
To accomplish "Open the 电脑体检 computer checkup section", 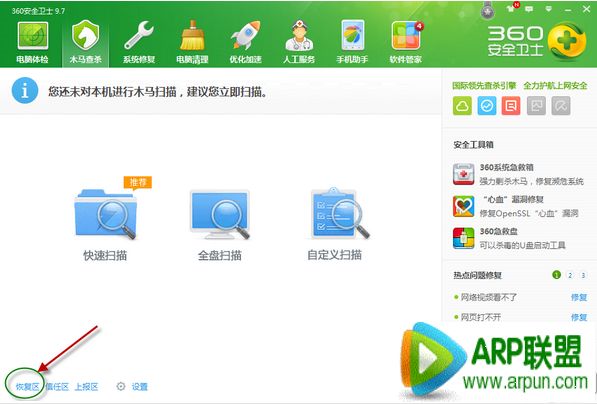I will tap(33, 43).
